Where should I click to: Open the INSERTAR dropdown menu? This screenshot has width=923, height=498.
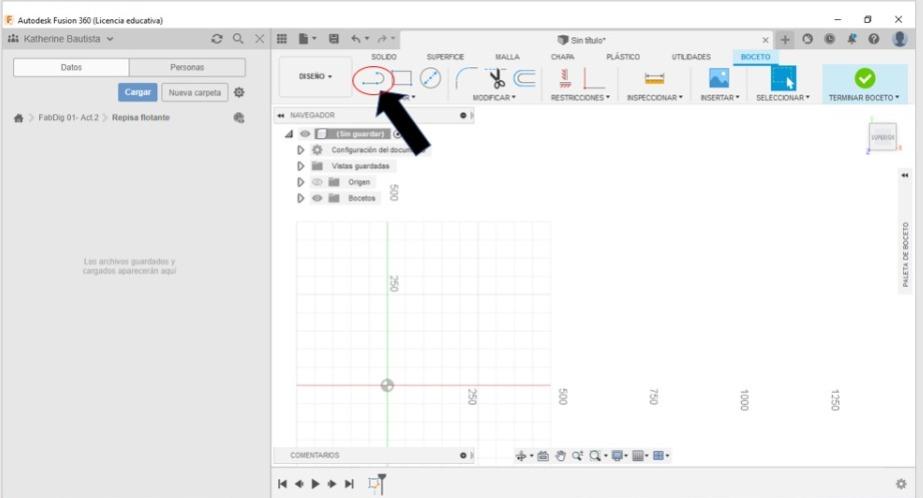719,98
